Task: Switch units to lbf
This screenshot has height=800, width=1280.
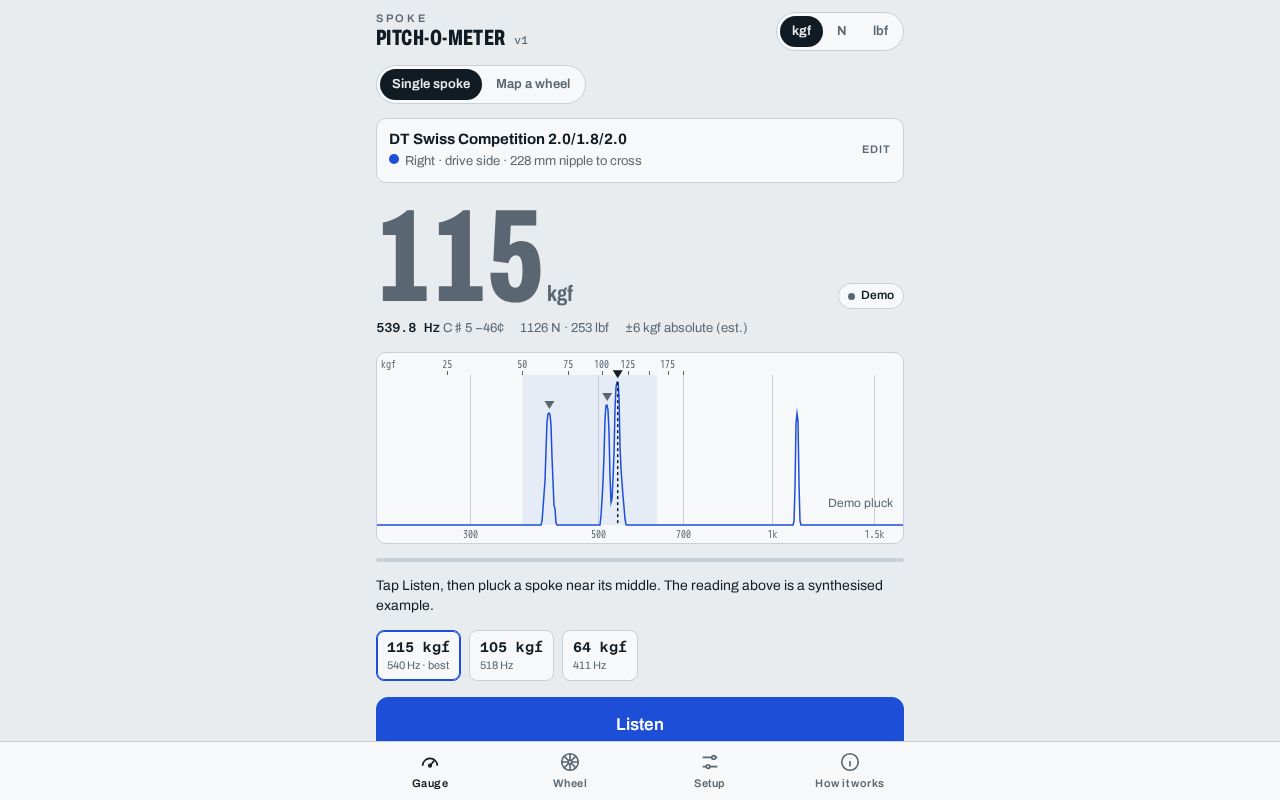Action: [880, 31]
